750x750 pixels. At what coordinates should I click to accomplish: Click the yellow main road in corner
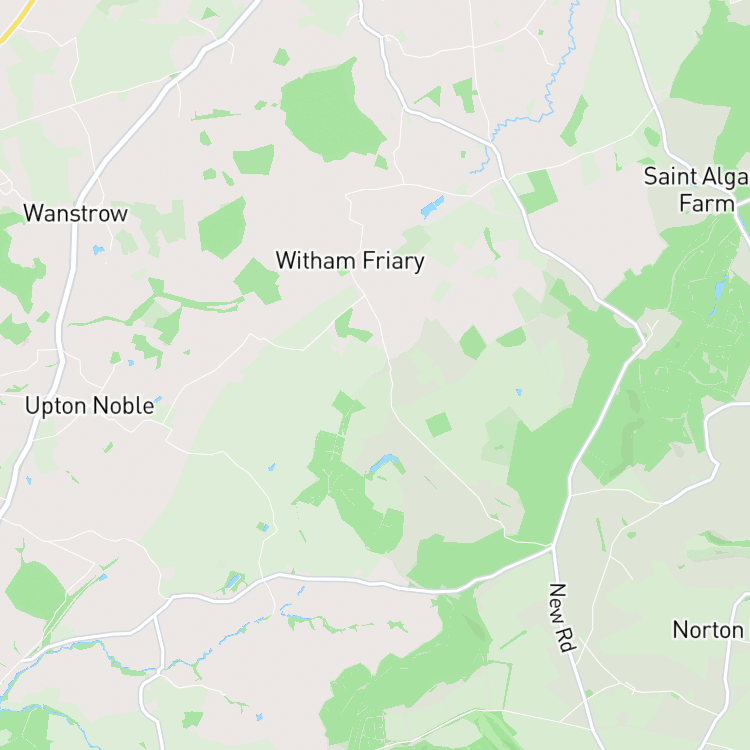[x=16, y=22]
